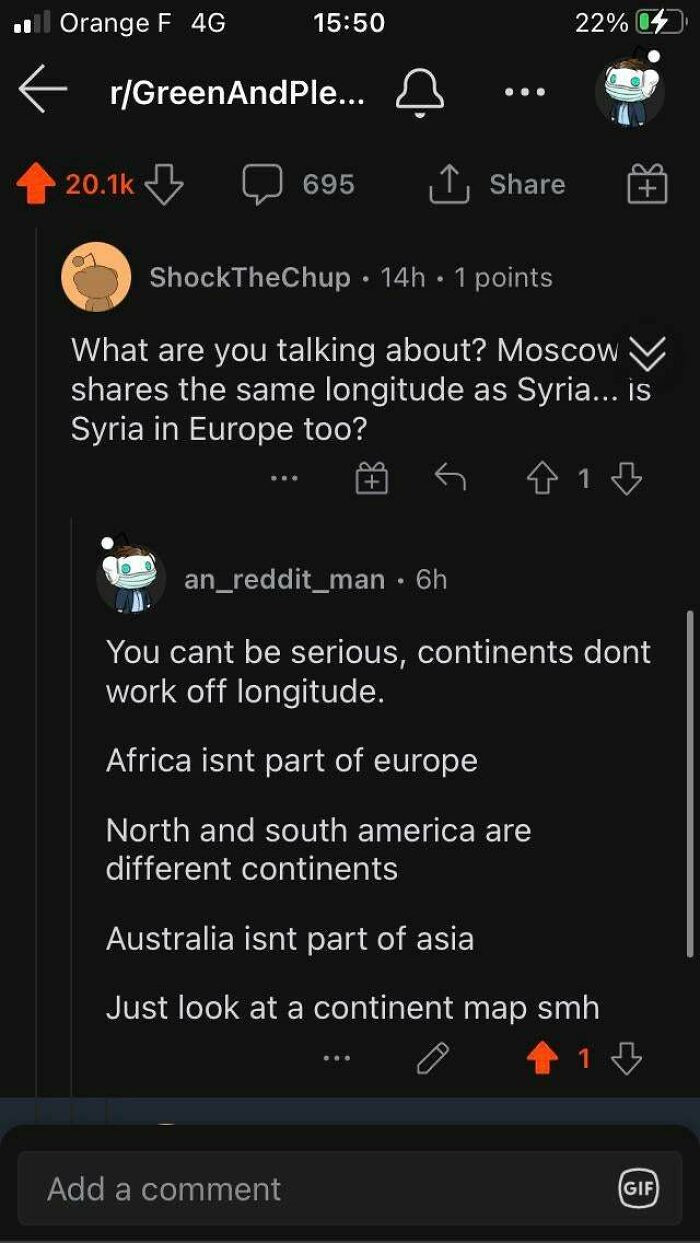This screenshot has width=700, height=1243.
Task: Downvote ShockTheChup's comment
Action: point(627,478)
